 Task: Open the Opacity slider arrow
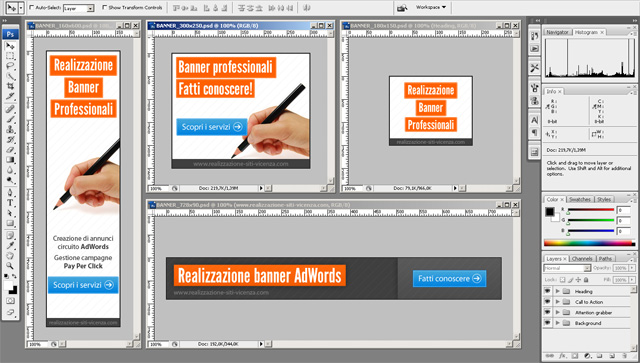632,268
